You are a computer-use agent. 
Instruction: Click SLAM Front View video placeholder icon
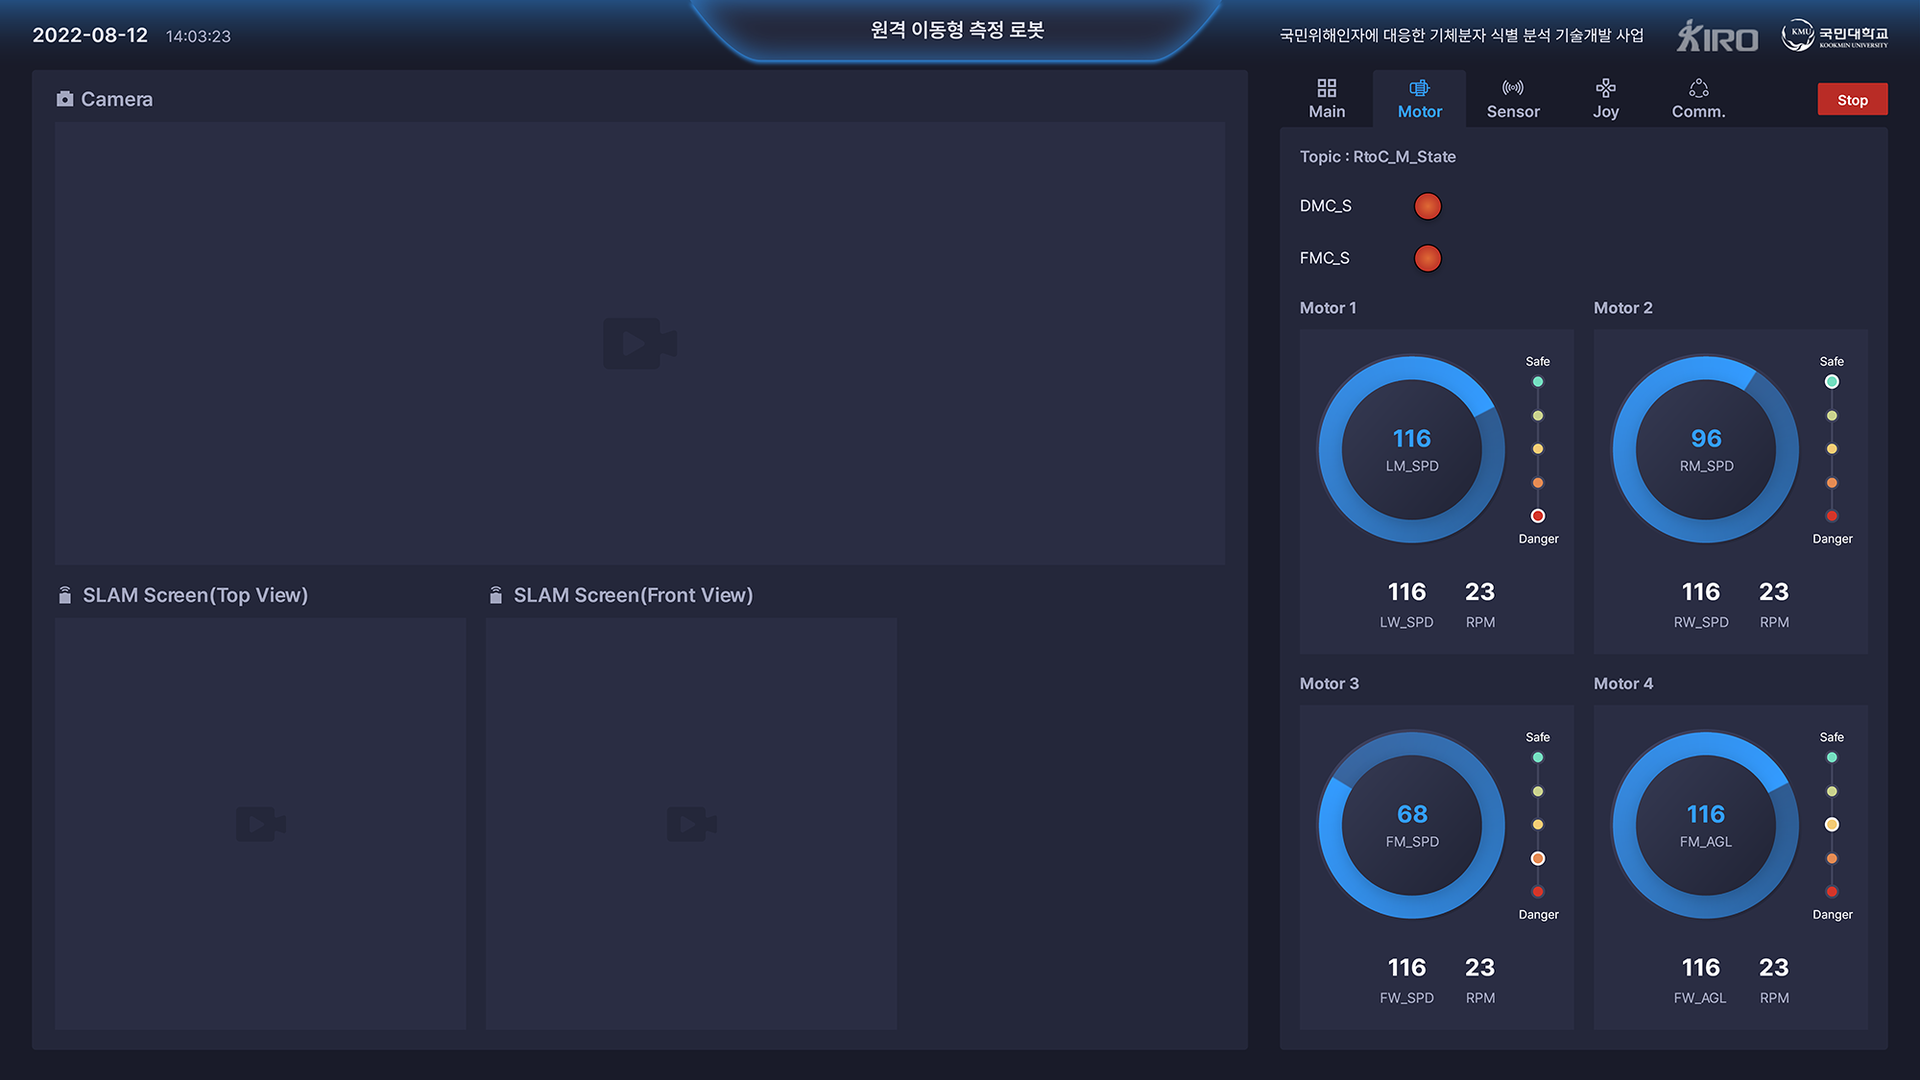coord(691,824)
